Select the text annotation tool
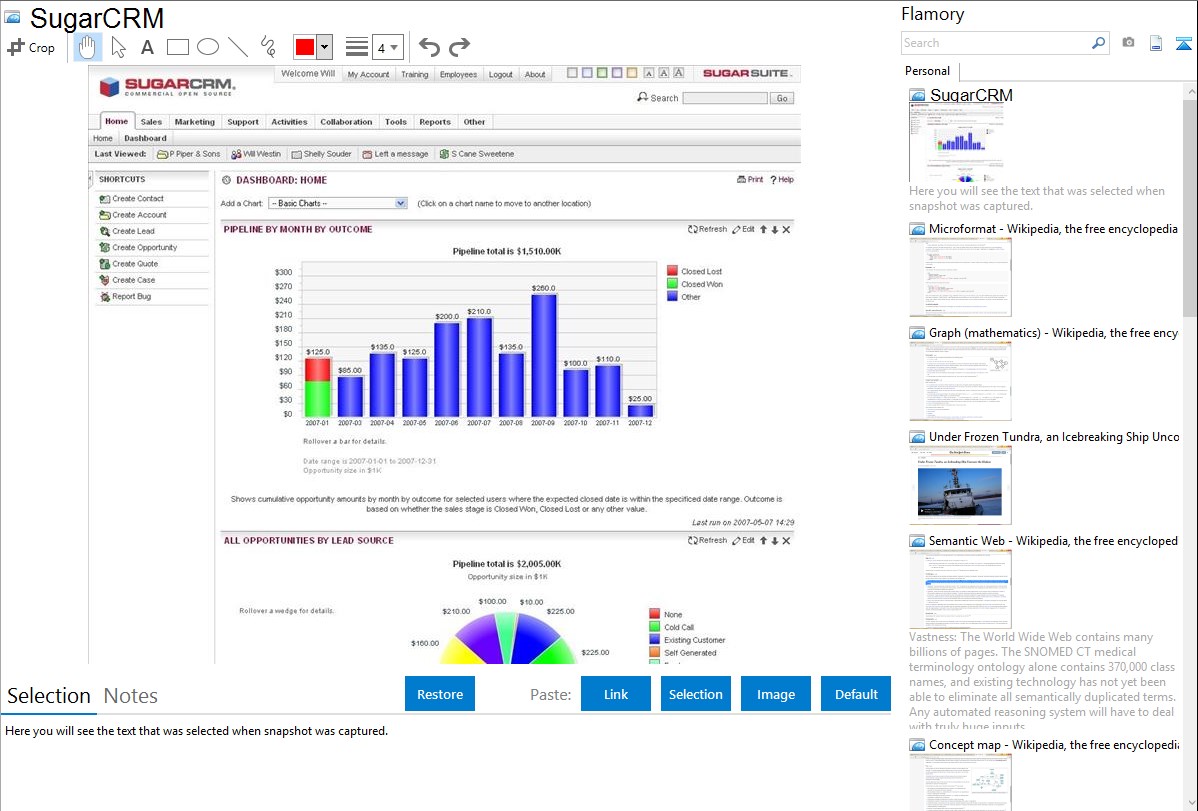 click(x=147, y=47)
